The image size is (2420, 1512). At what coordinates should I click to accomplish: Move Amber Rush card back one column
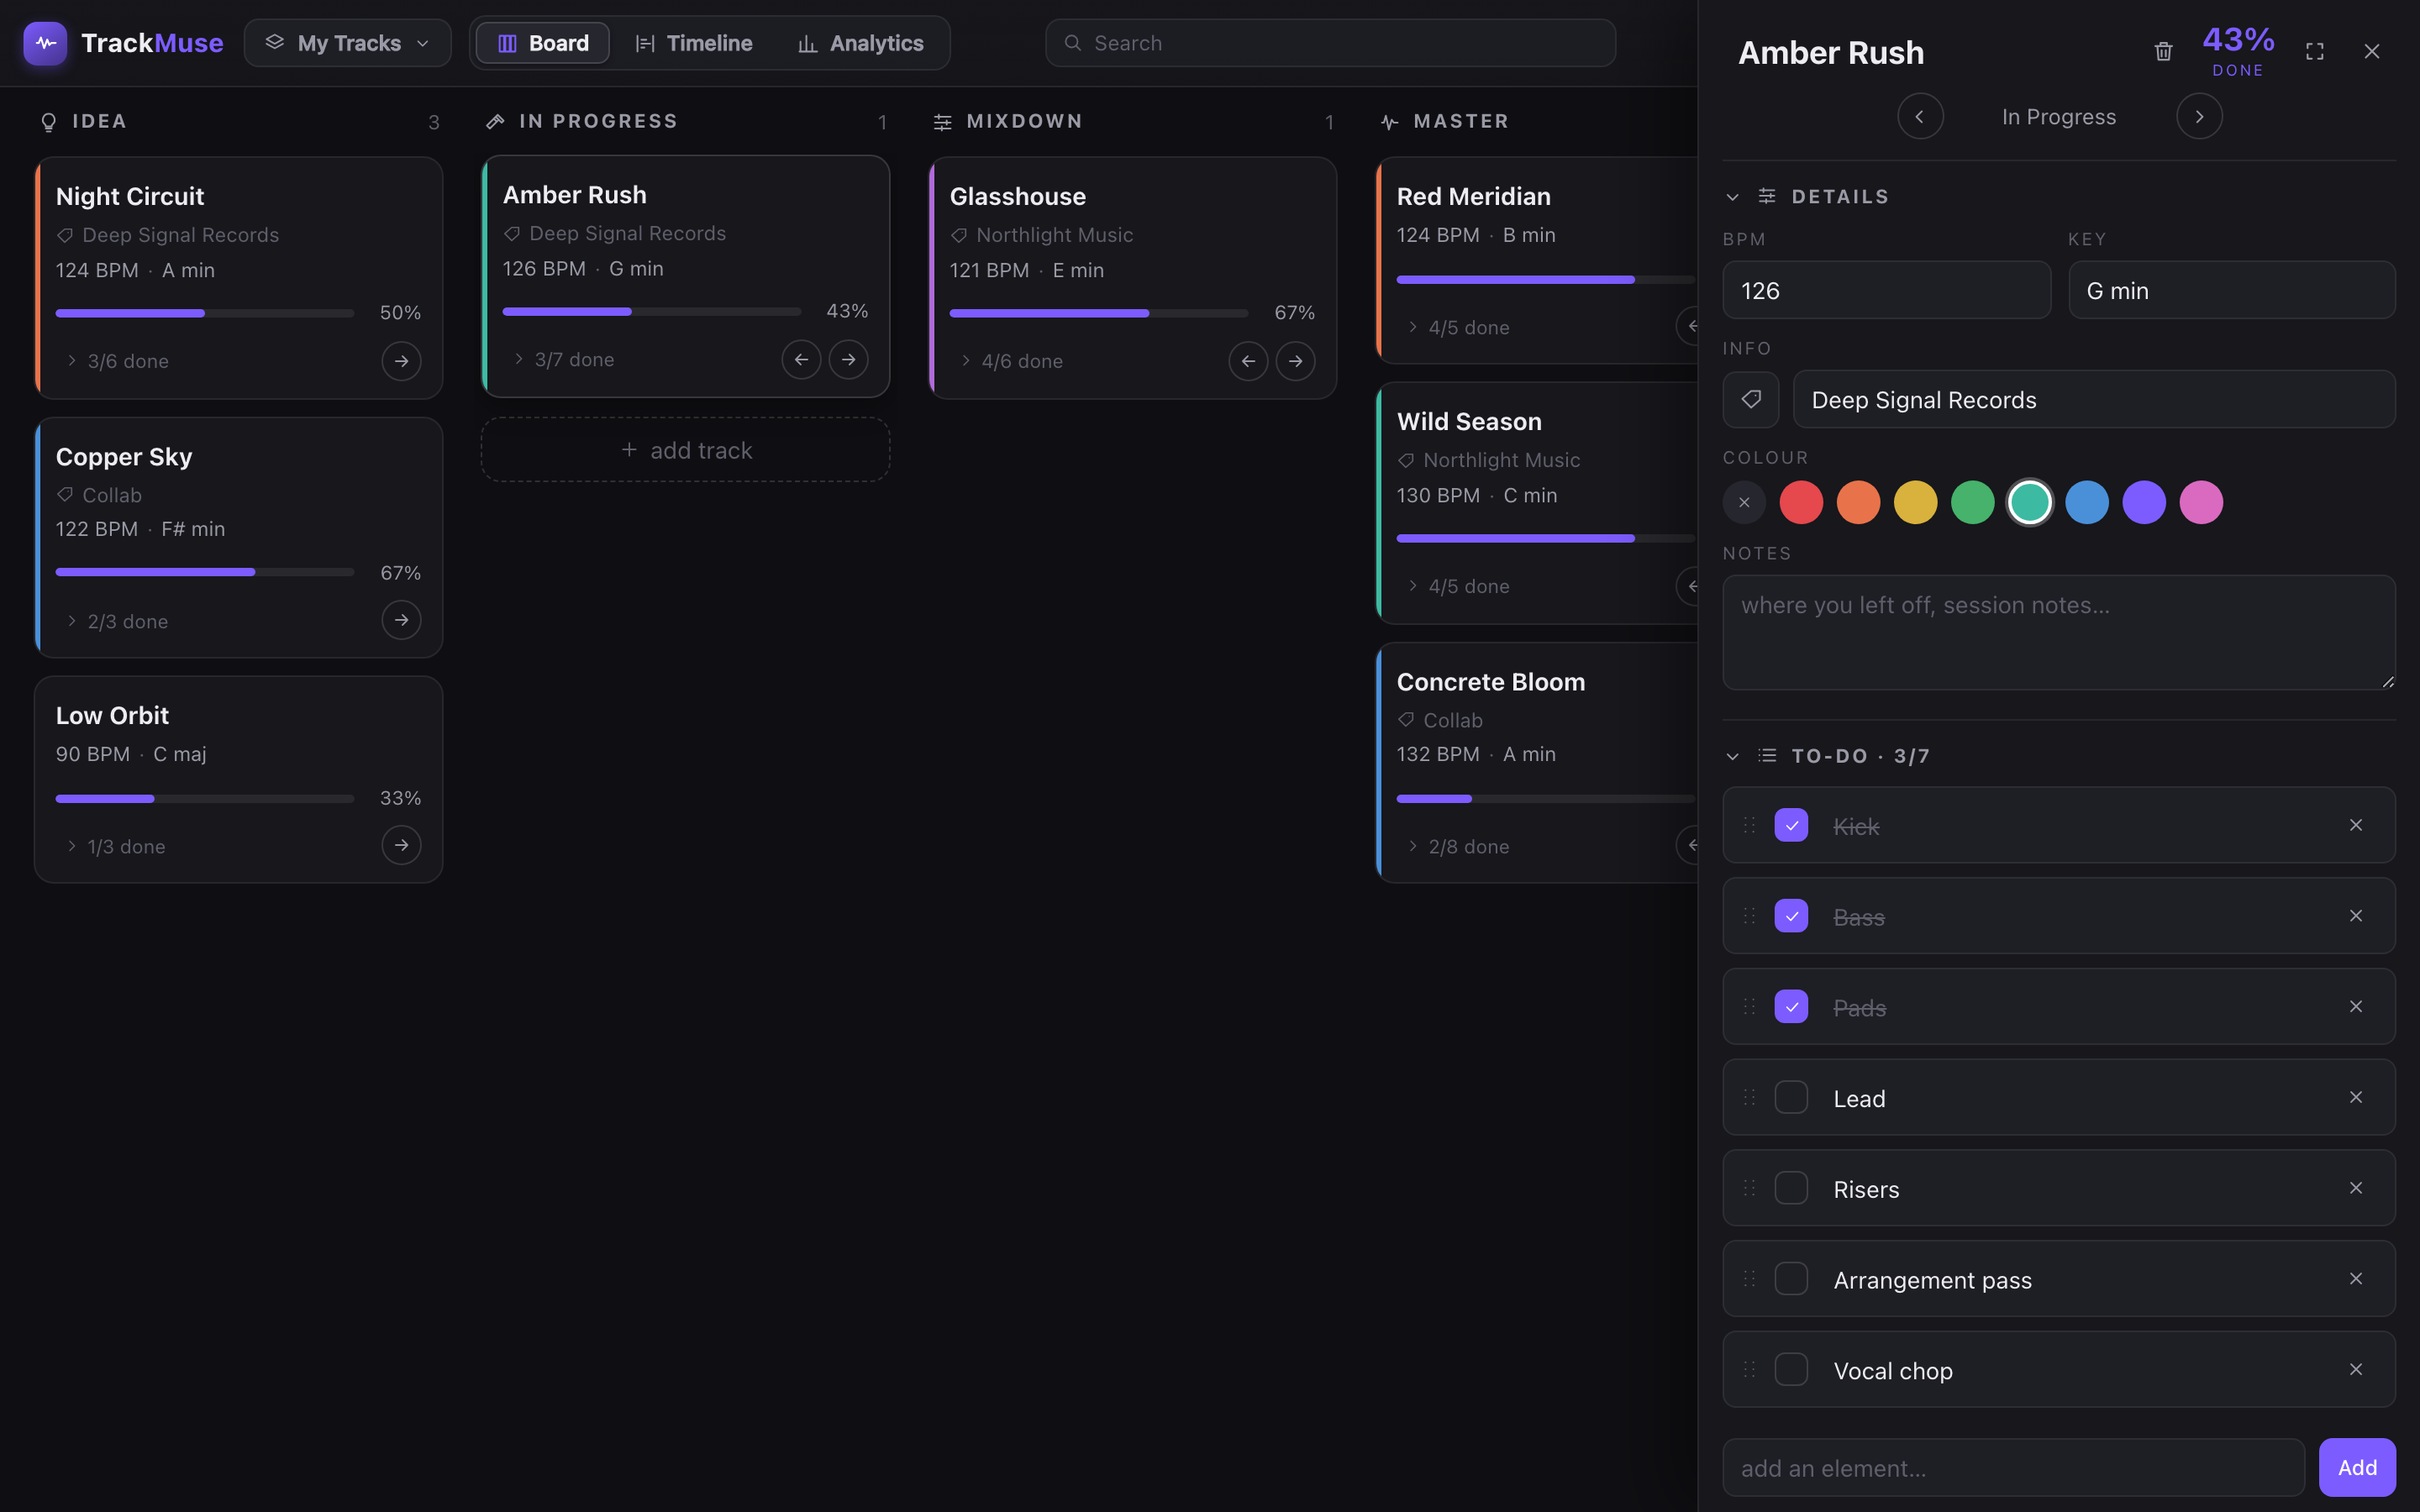click(x=801, y=359)
